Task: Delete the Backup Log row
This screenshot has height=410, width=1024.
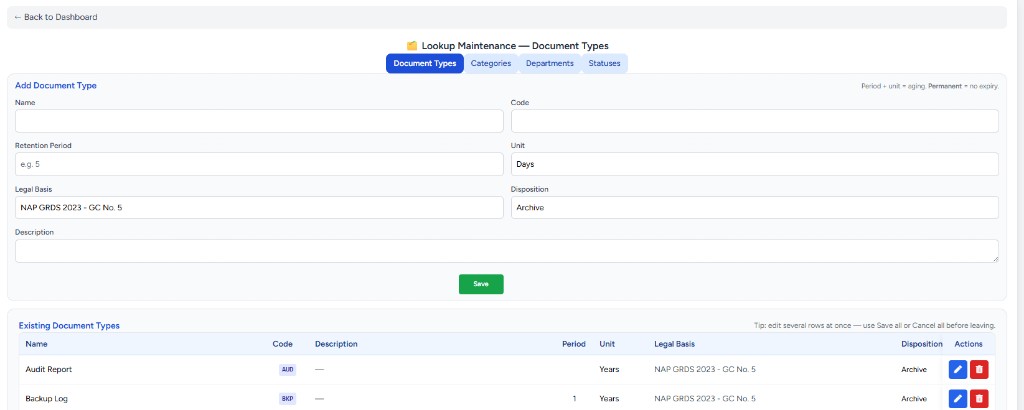Action: [979, 398]
